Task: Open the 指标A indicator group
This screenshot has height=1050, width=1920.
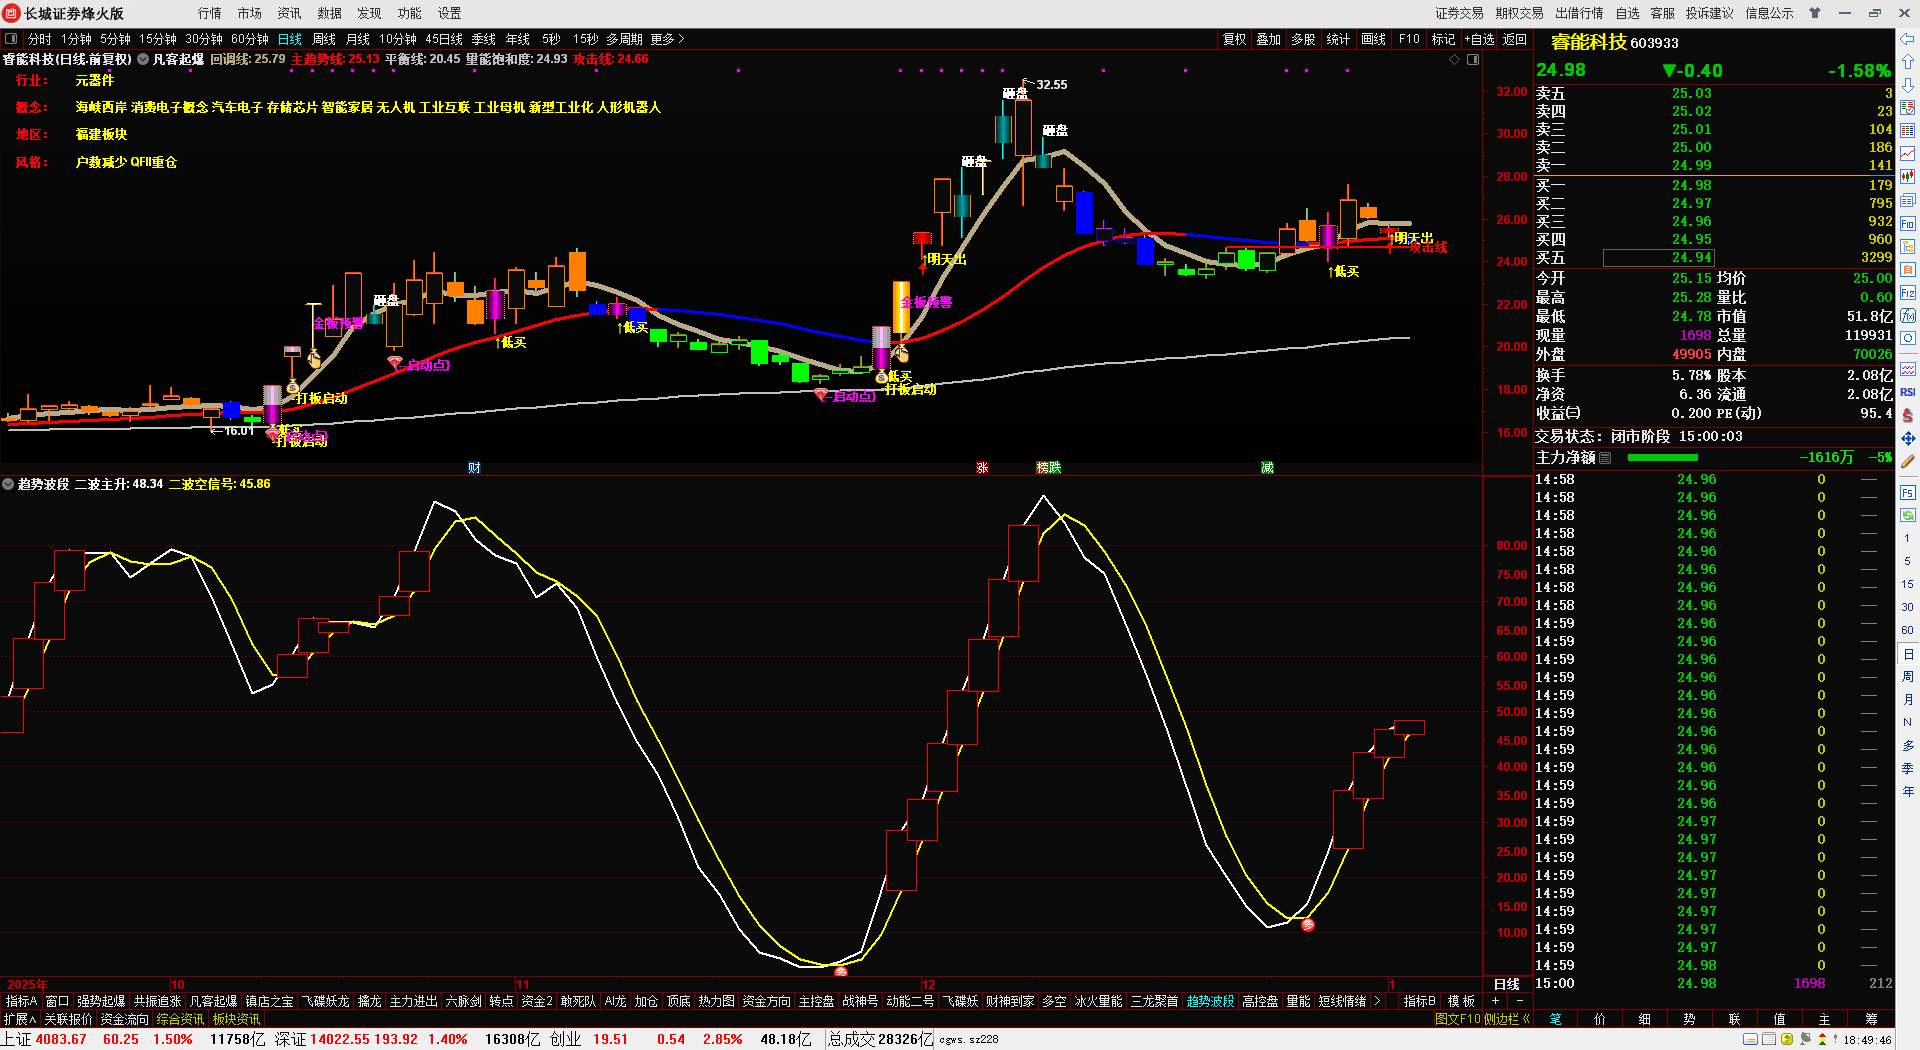Action: pos(21,1001)
